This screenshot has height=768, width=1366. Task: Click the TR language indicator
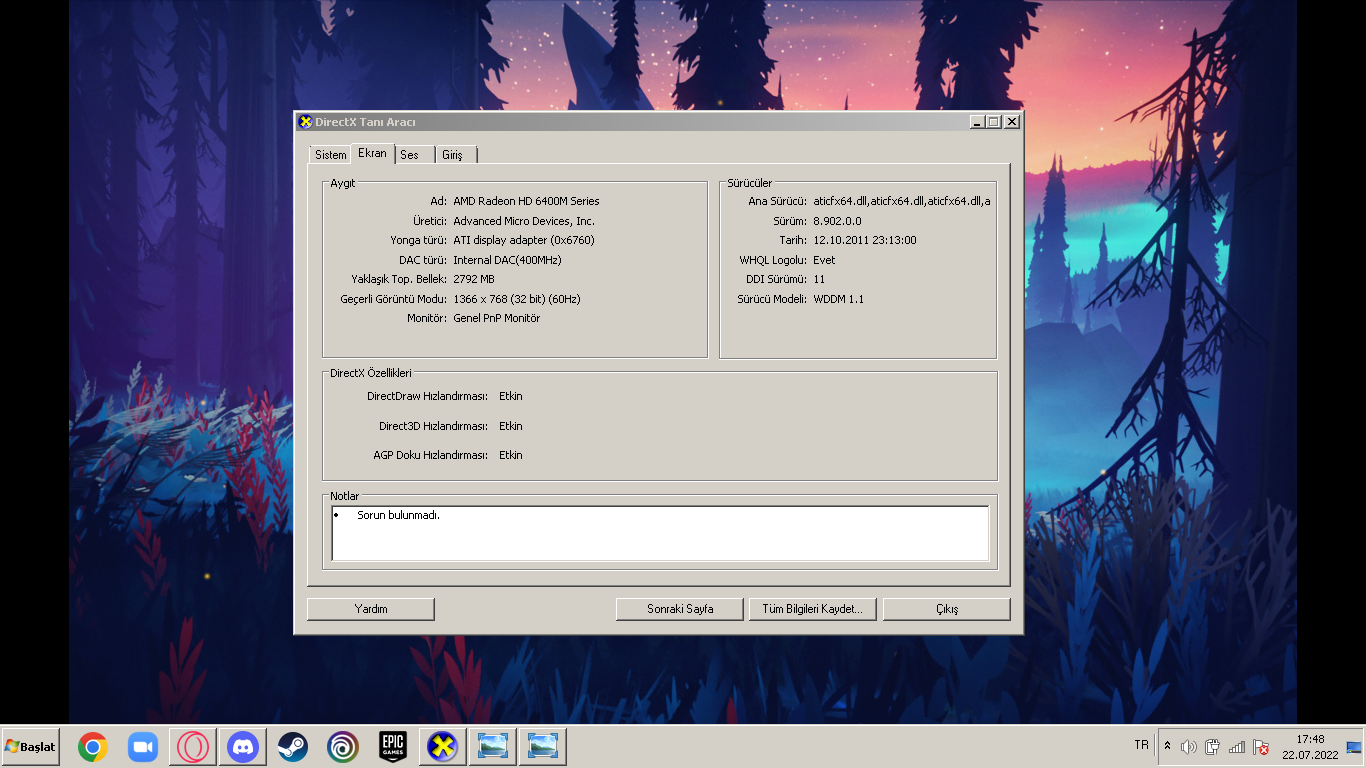pyautogui.click(x=1141, y=745)
